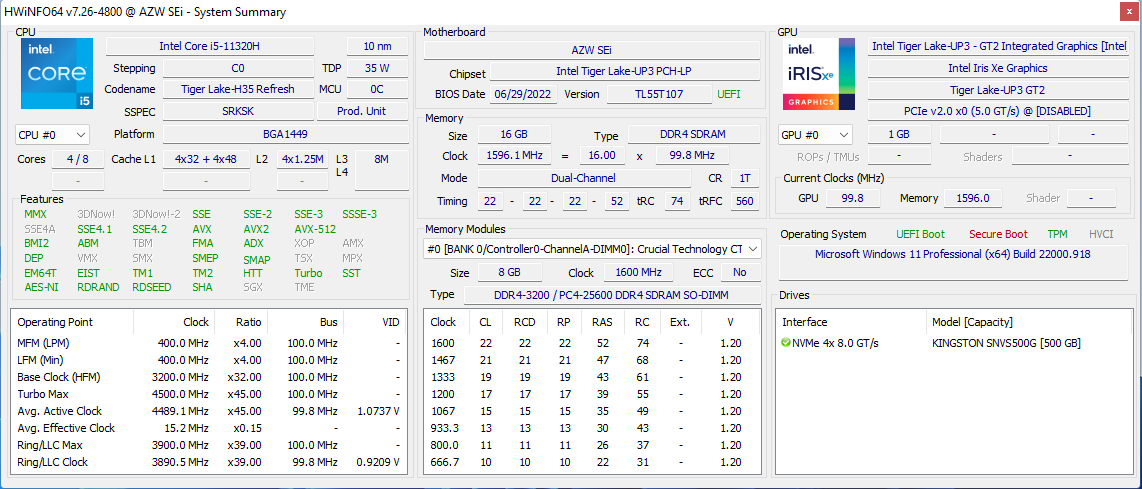Click the ECC No field
This screenshot has height=489, width=1142.
tap(741, 273)
